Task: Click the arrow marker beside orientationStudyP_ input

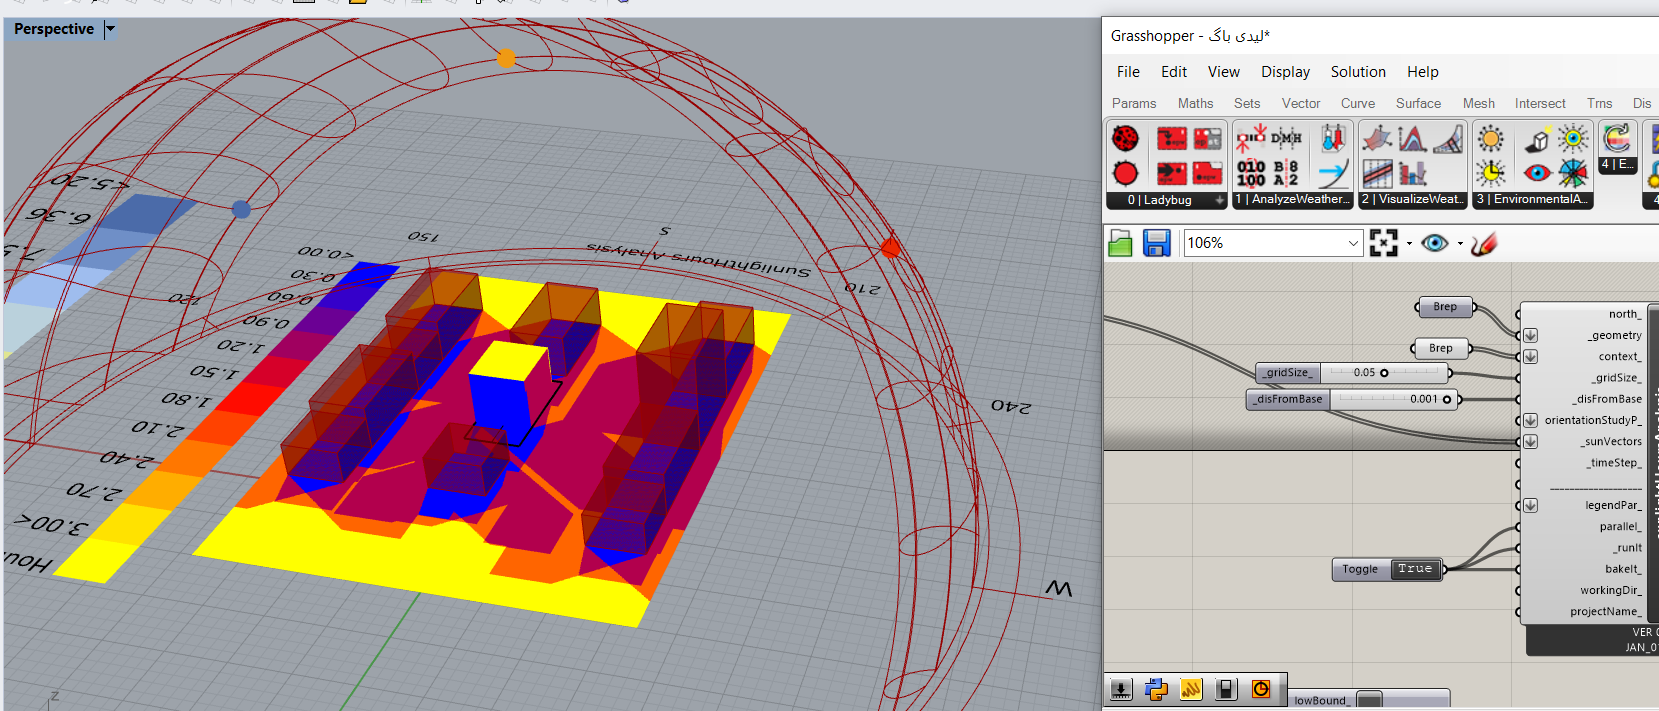Action: coord(1530,420)
